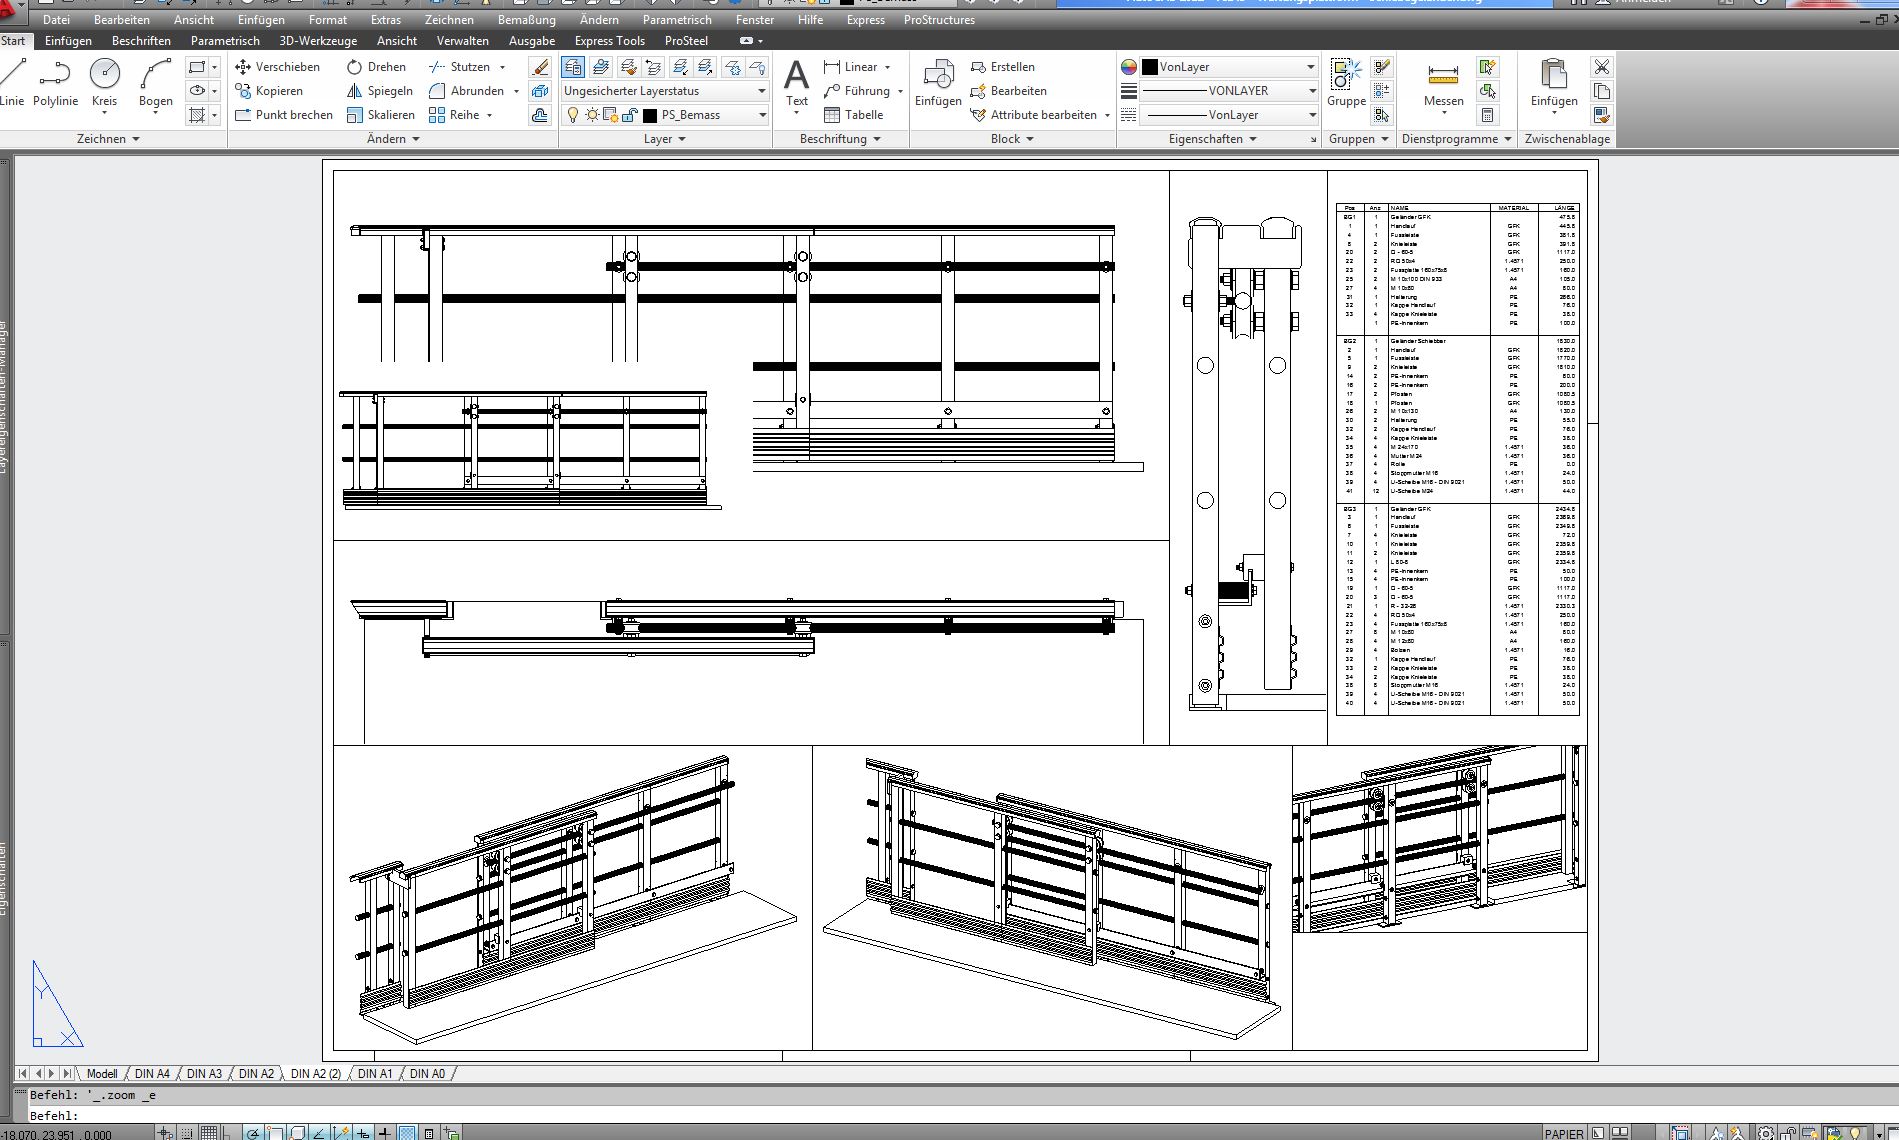Expand the Zeichnen panel
The height and width of the screenshot is (1140, 1899).
(108, 139)
